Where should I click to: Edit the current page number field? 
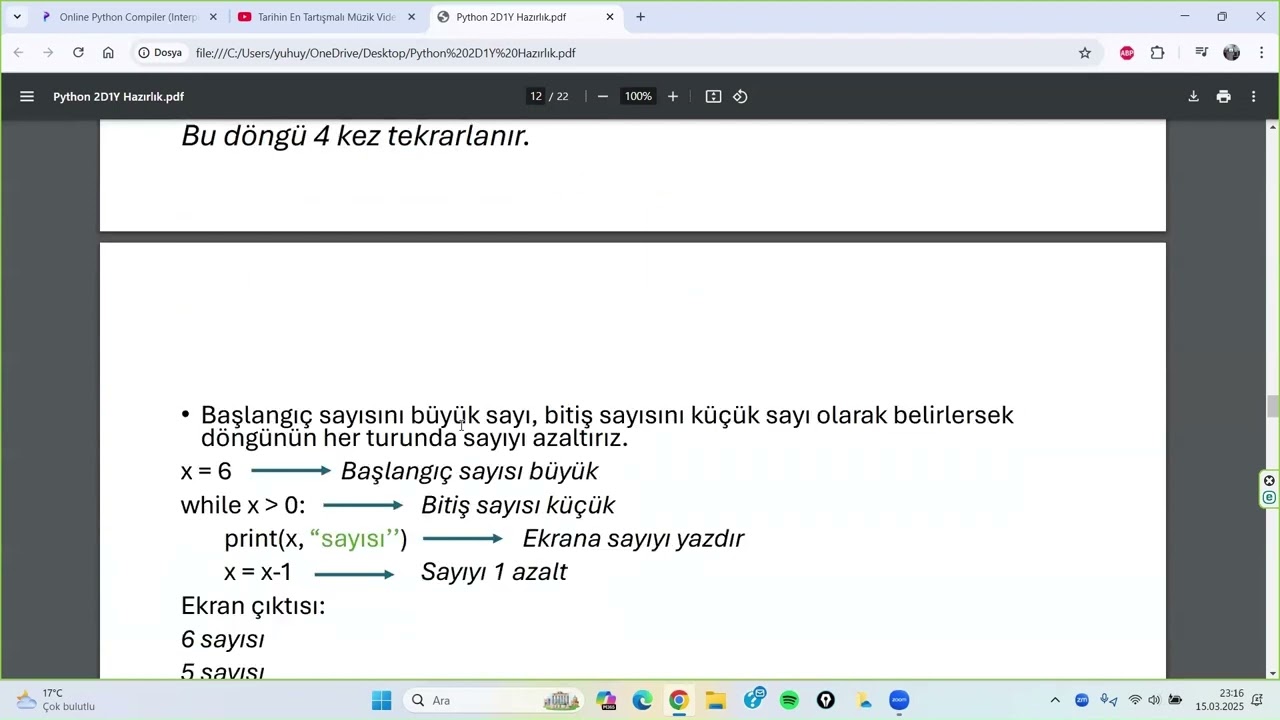click(536, 97)
